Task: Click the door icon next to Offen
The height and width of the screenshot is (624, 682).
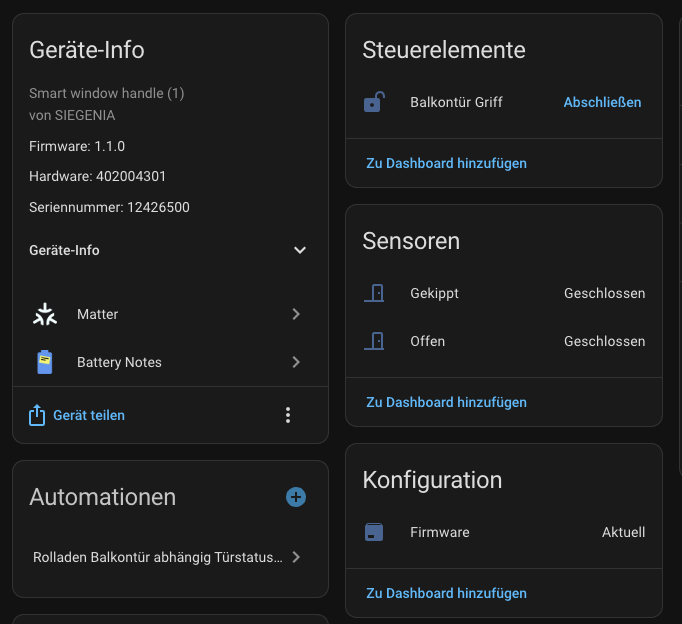Action: coord(374,341)
